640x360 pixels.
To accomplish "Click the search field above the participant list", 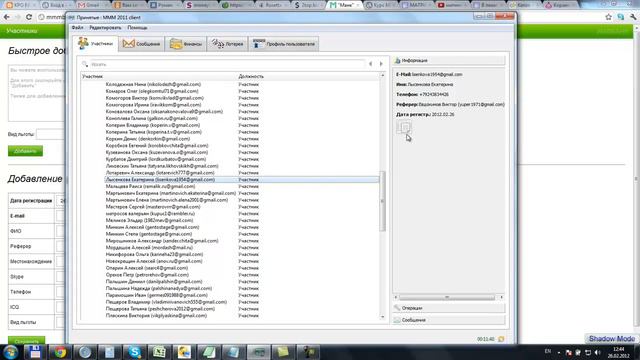I will pyautogui.click(x=227, y=64).
